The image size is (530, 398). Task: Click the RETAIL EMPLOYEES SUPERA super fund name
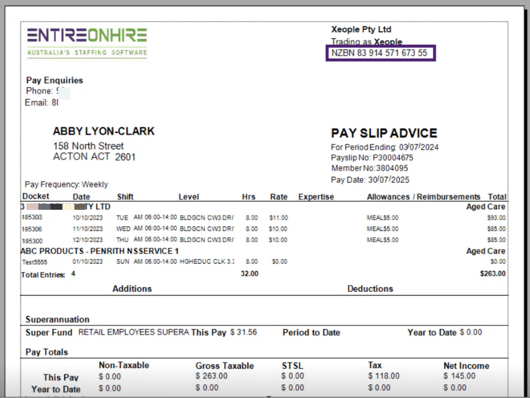pos(134,332)
